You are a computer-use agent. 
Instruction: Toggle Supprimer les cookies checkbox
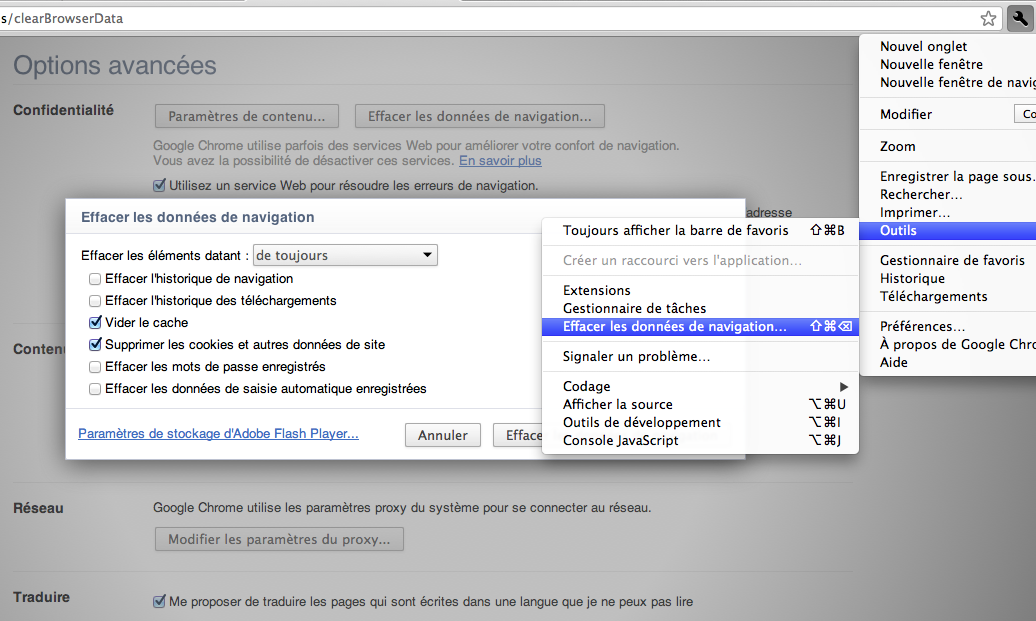(x=95, y=345)
